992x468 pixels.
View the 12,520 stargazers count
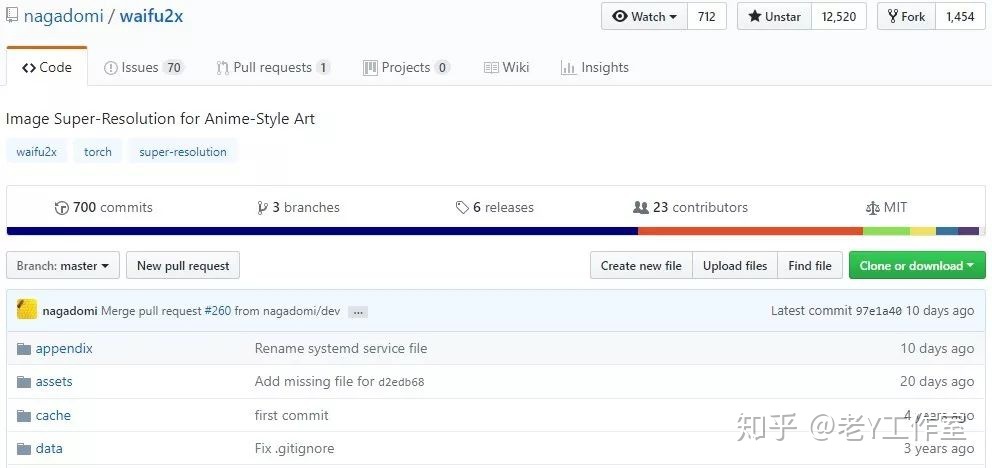pos(839,16)
